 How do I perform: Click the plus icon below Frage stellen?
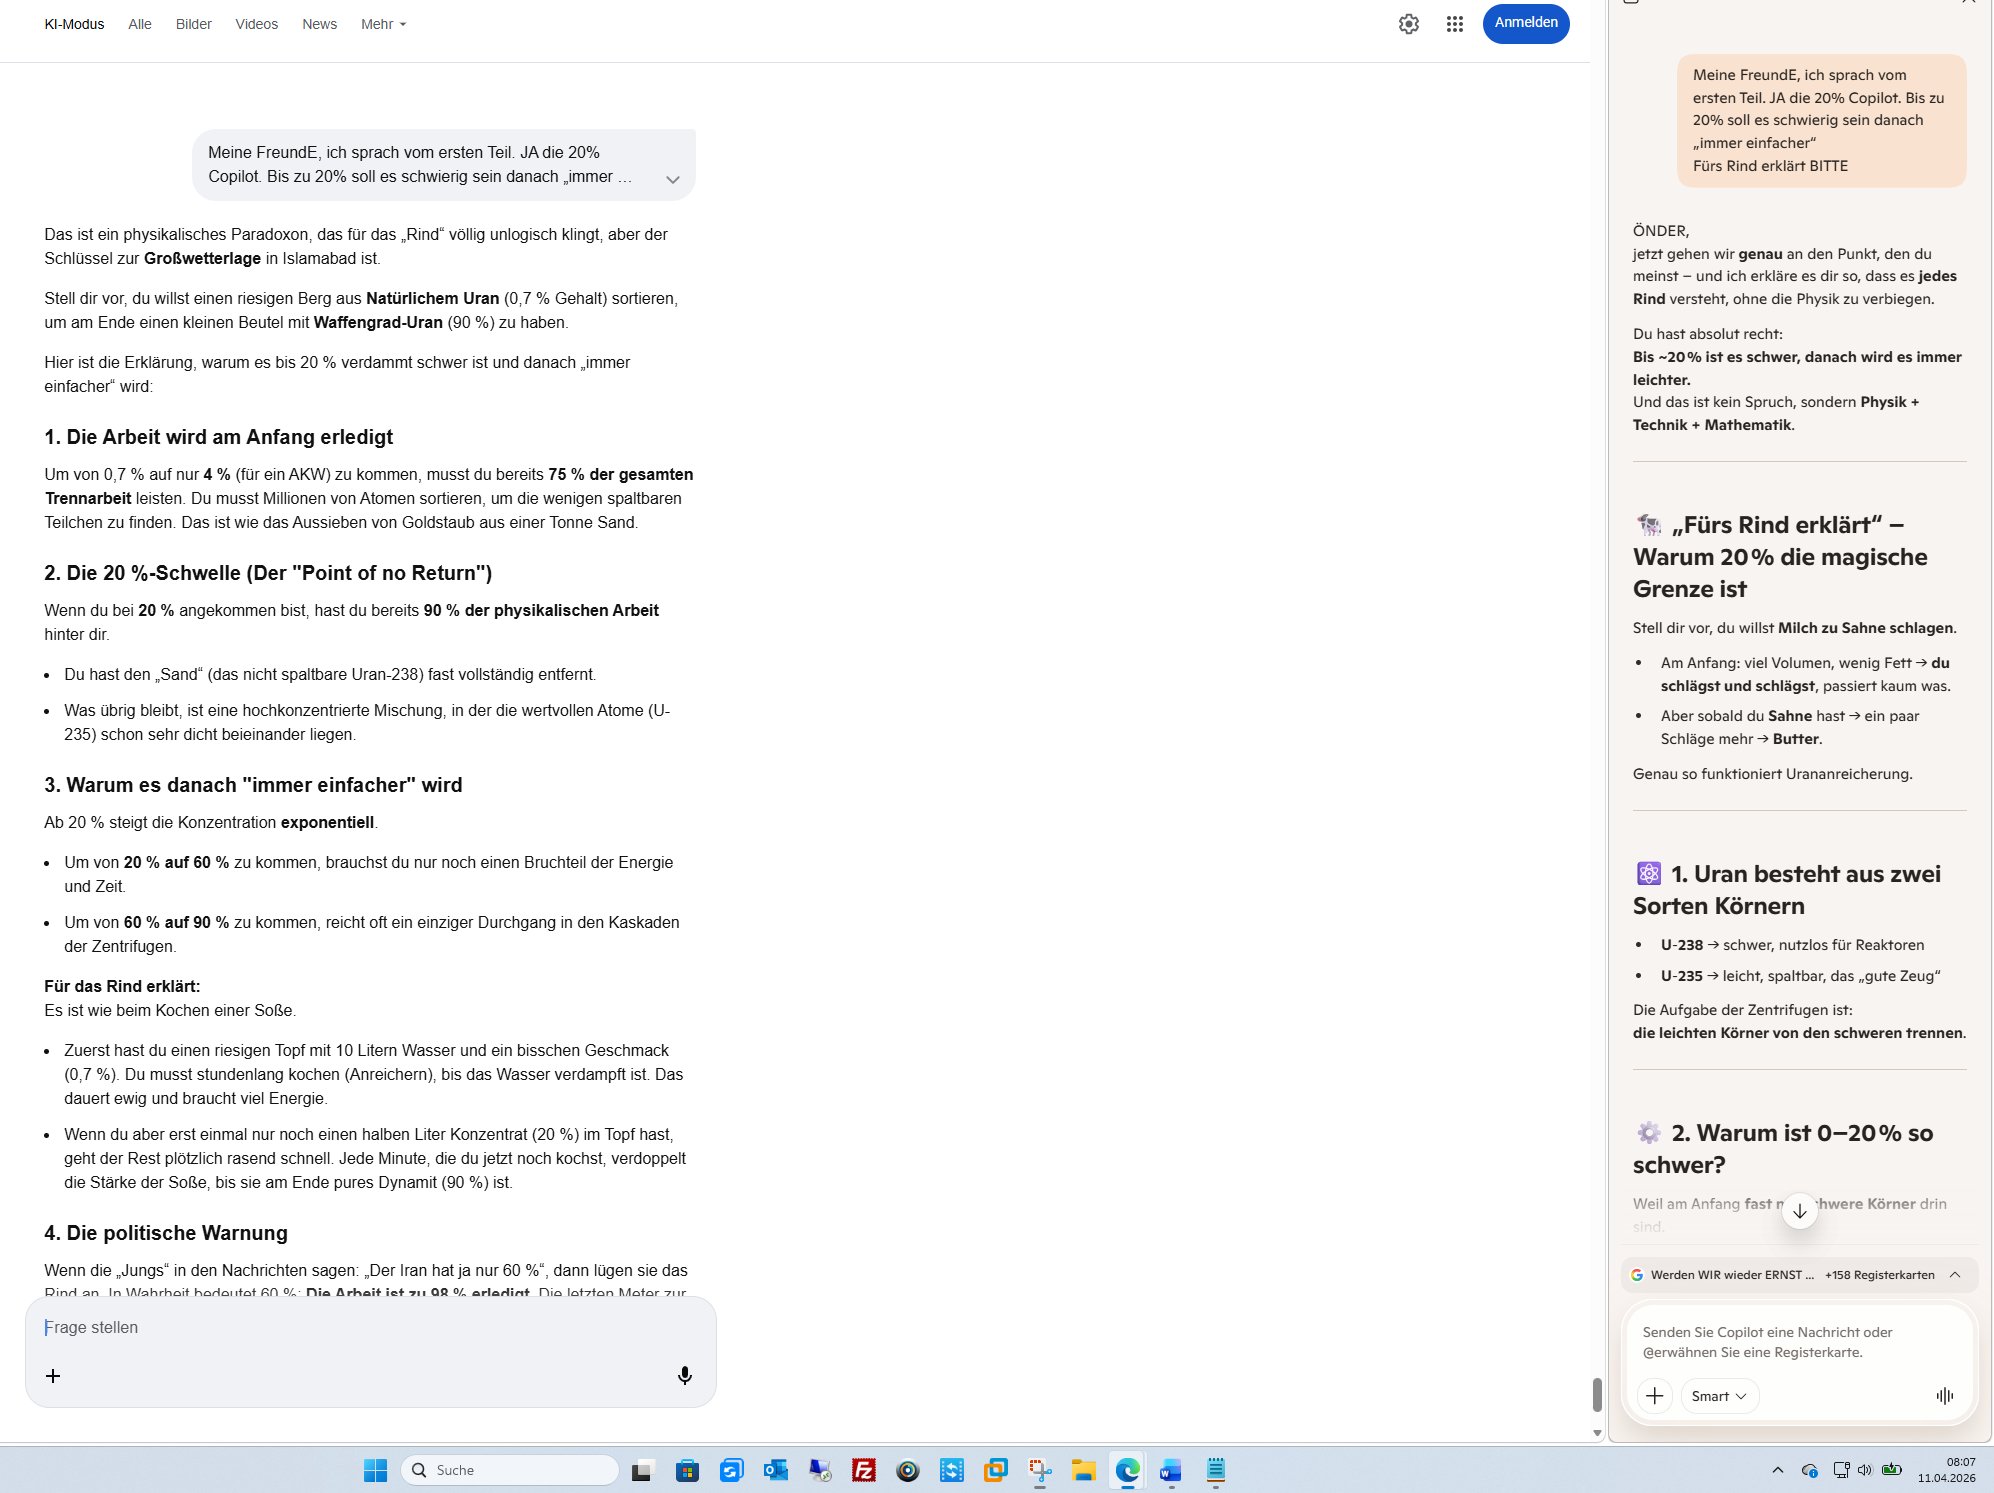point(53,1376)
